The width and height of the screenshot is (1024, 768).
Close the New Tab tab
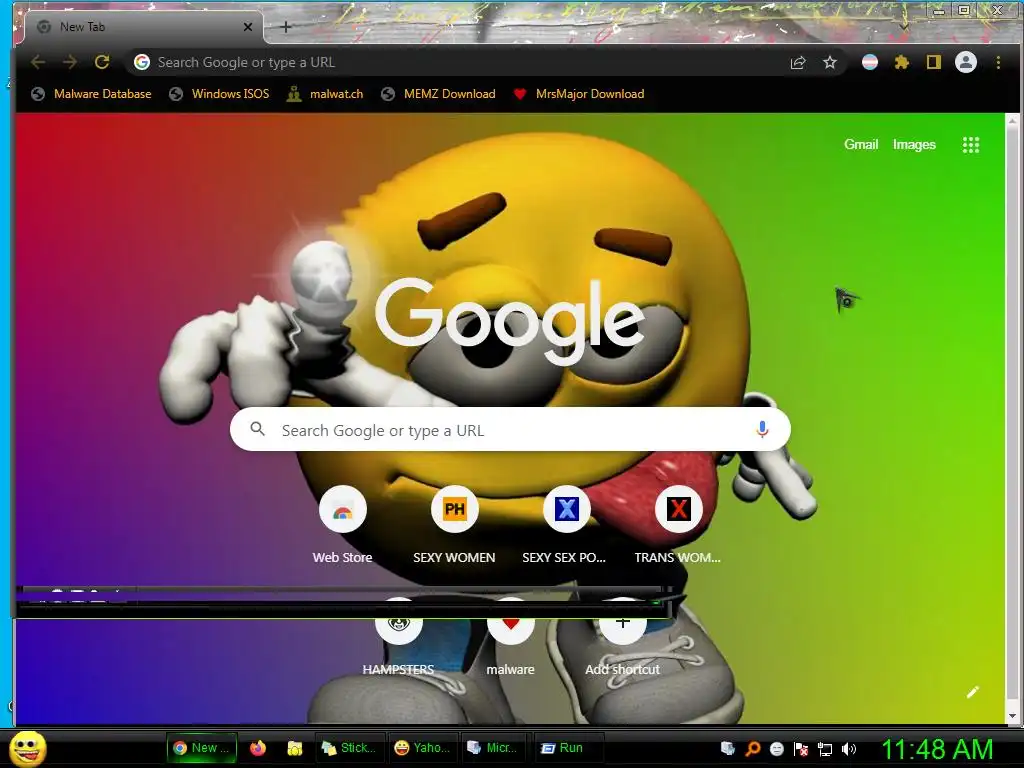point(248,27)
